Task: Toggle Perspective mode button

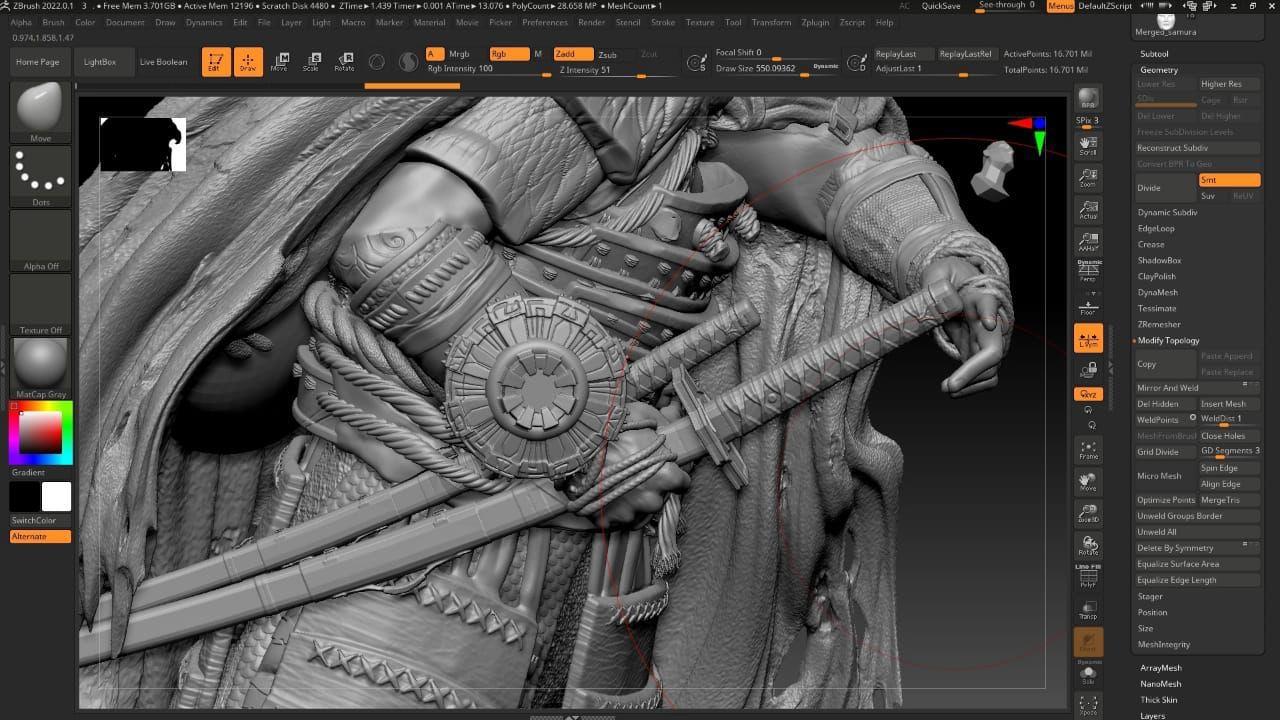Action: (x=1088, y=272)
